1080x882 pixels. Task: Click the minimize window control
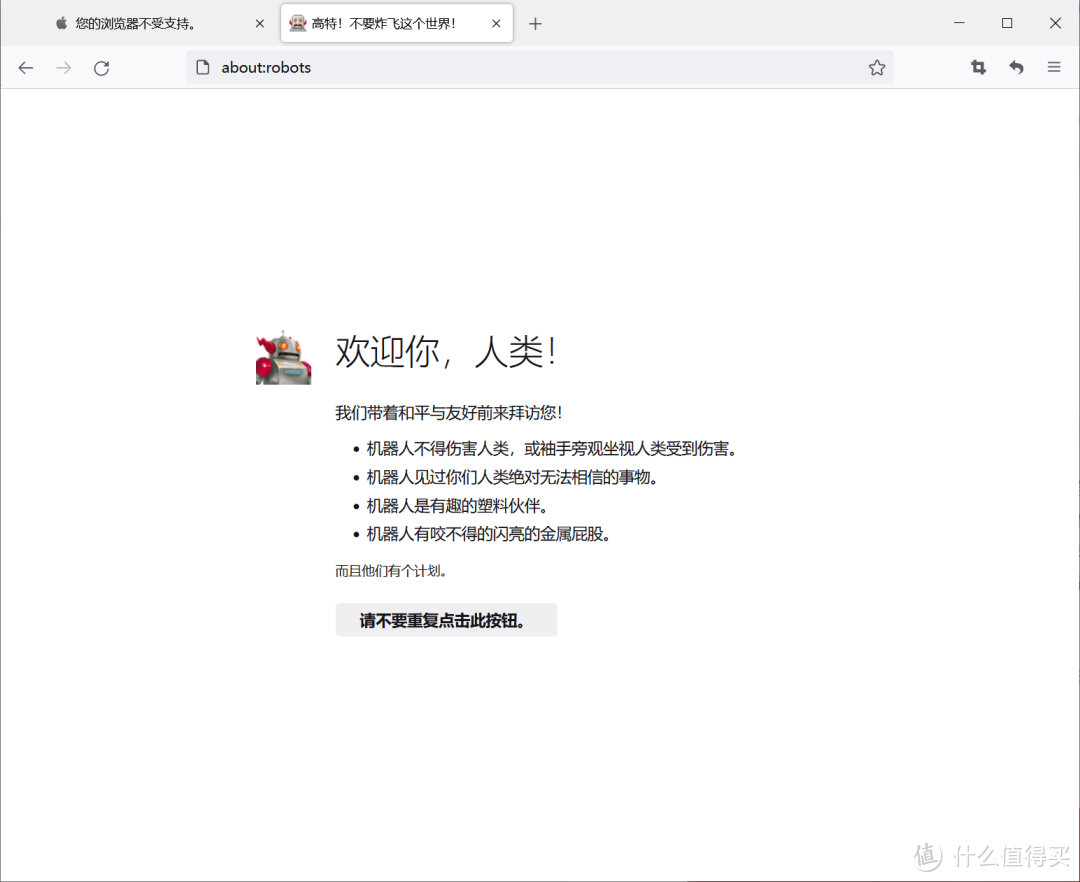(959, 22)
